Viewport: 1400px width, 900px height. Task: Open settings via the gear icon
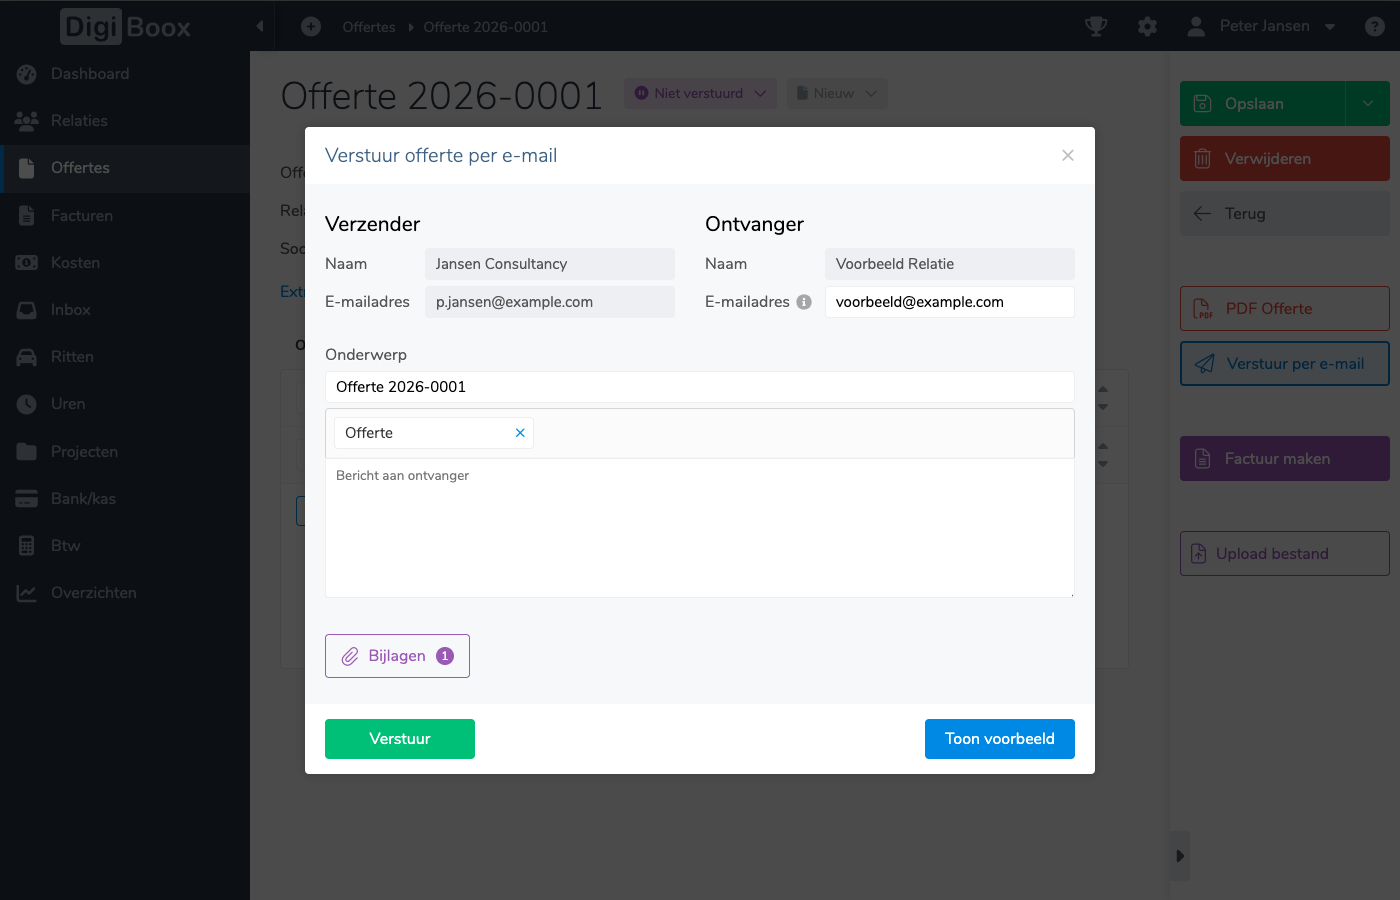(x=1147, y=27)
